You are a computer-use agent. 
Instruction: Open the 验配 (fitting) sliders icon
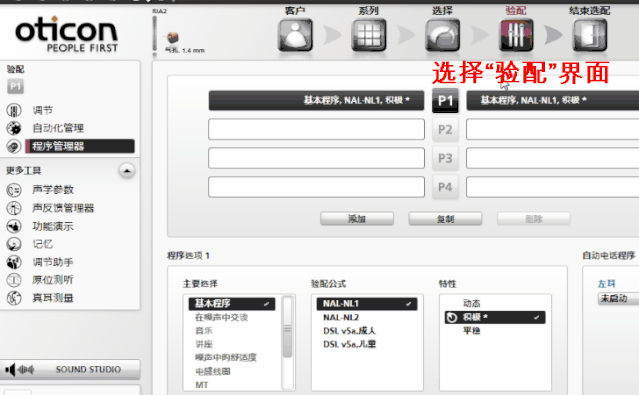point(516,35)
